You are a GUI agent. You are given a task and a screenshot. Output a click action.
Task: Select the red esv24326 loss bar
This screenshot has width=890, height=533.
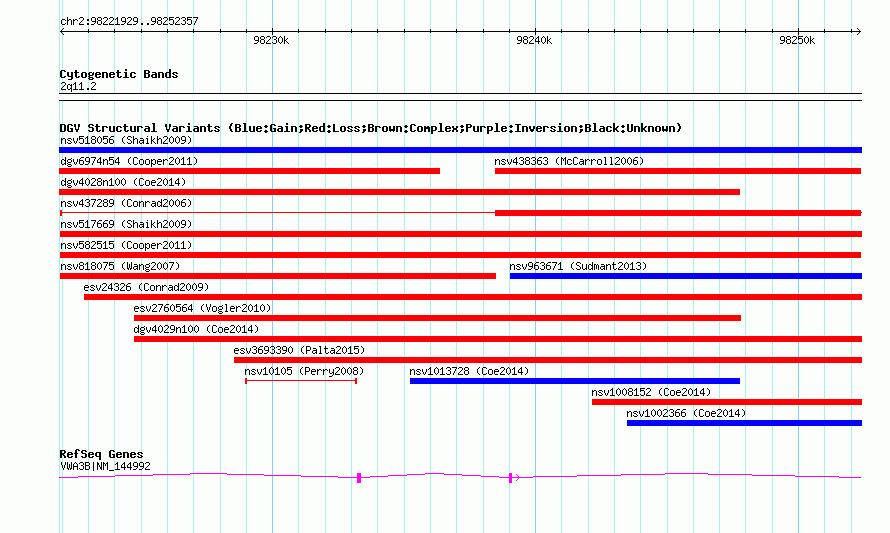pyautogui.click(x=473, y=297)
